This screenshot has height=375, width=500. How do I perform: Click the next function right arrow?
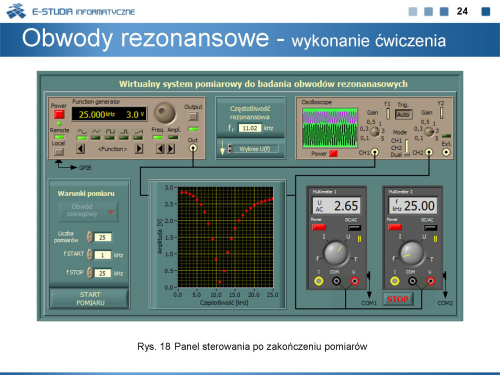tap(139, 149)
